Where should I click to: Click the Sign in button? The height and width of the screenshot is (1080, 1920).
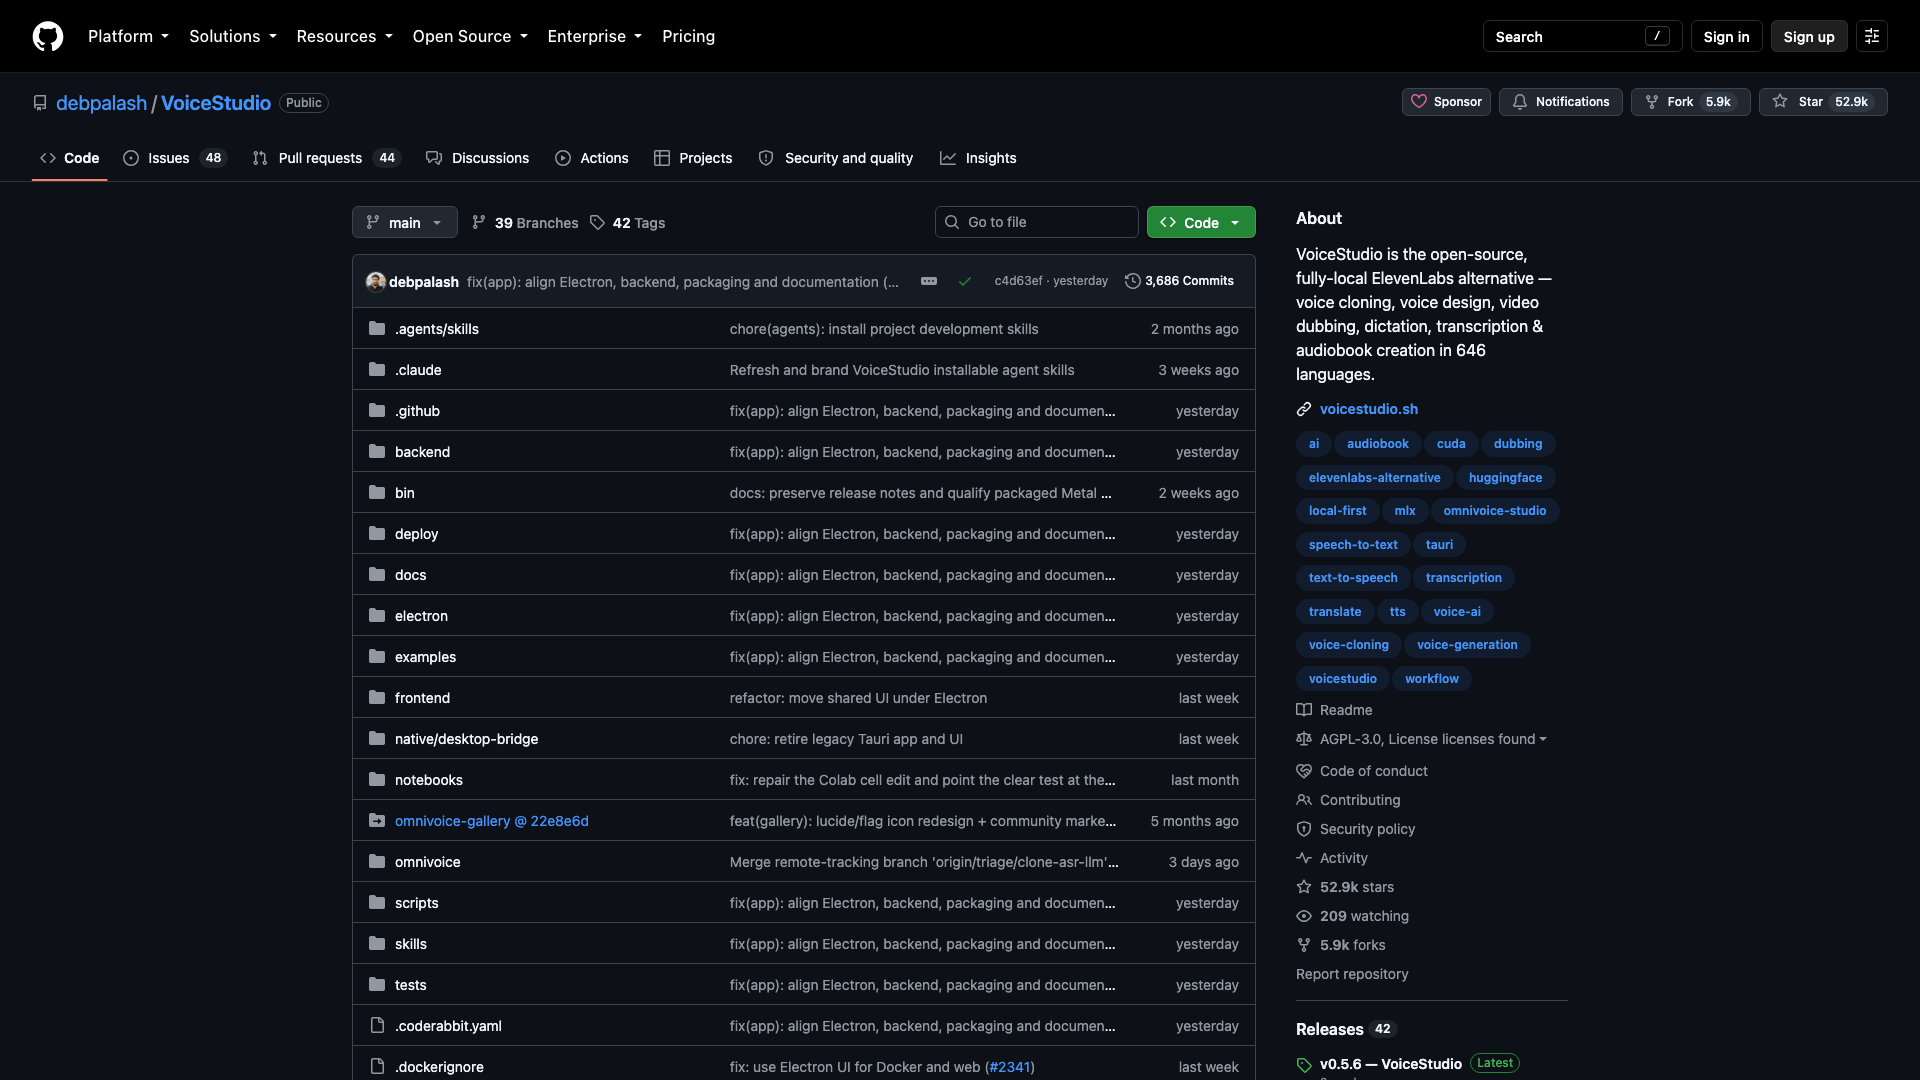(x=1726, y=36)
